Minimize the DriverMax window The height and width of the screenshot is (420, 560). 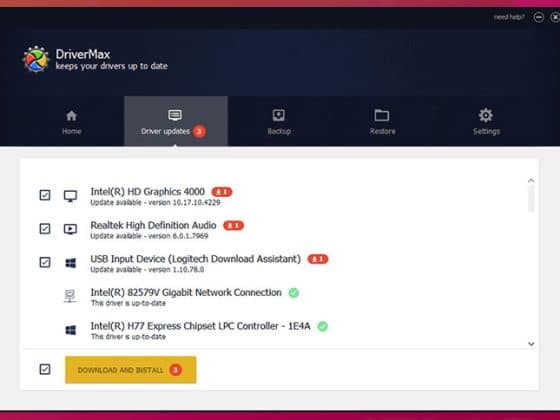click(x=539, y=17)
